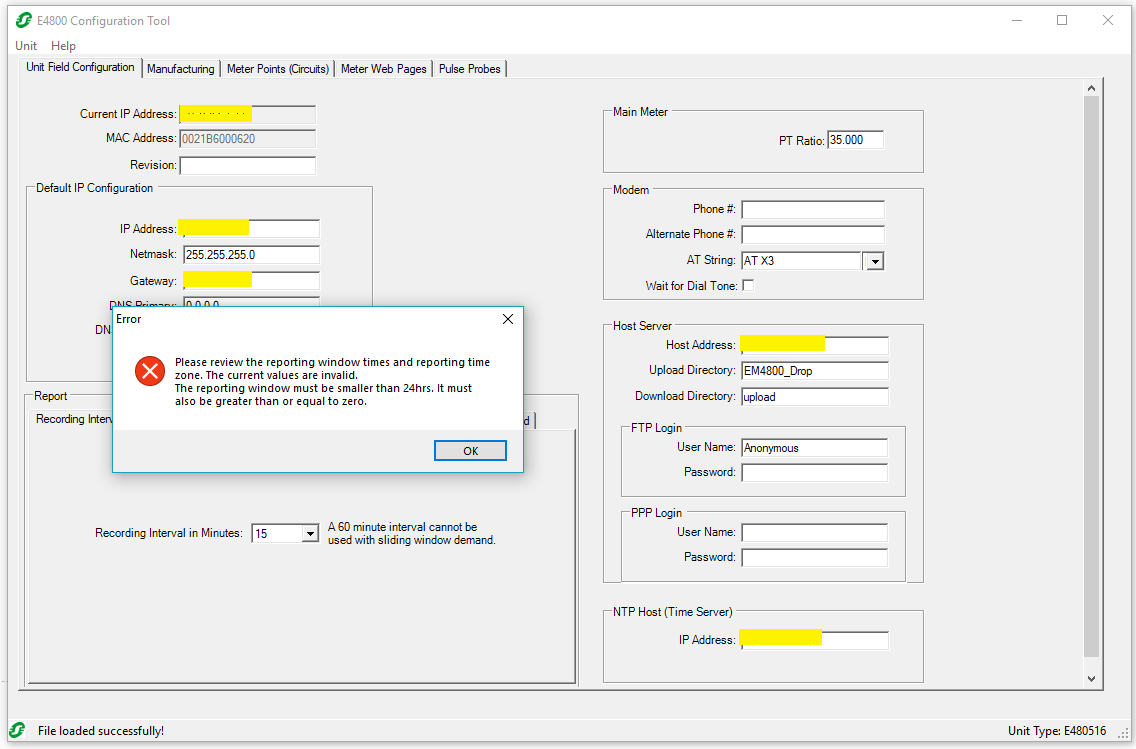Screen dimensions: 1136x749
Task: Click the MAC Address field
Action: click(x=248, y=139)
